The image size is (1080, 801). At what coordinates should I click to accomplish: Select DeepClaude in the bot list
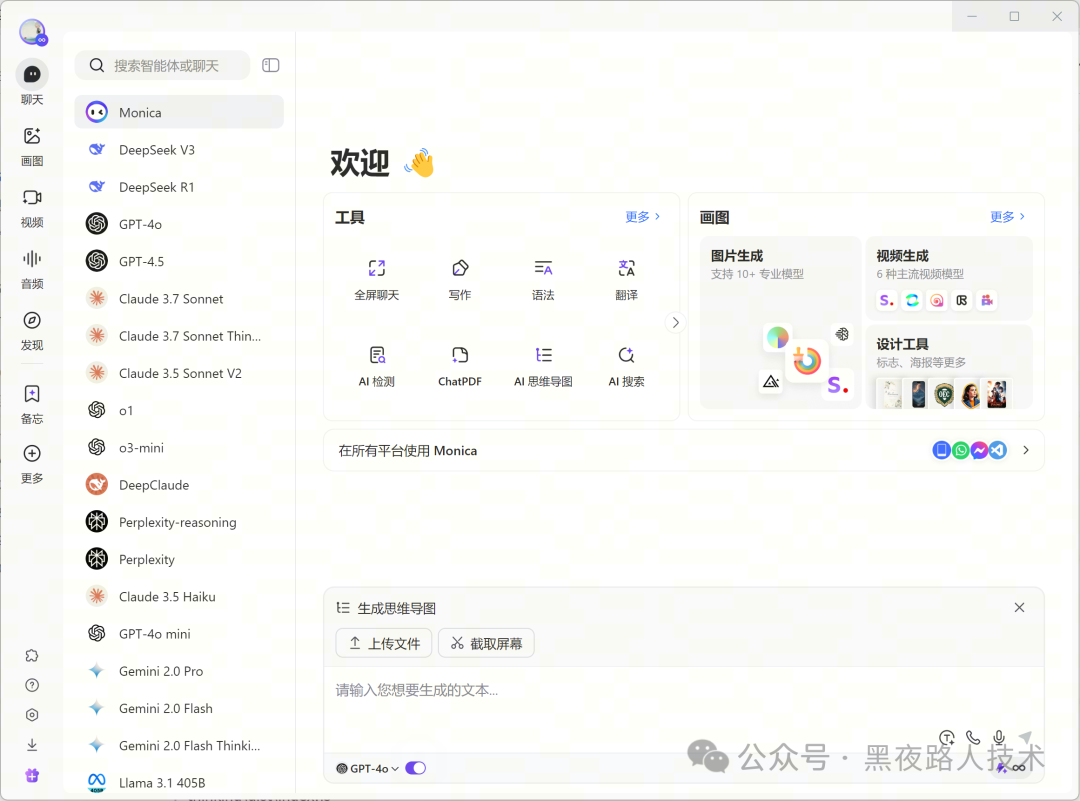[179, 484]
